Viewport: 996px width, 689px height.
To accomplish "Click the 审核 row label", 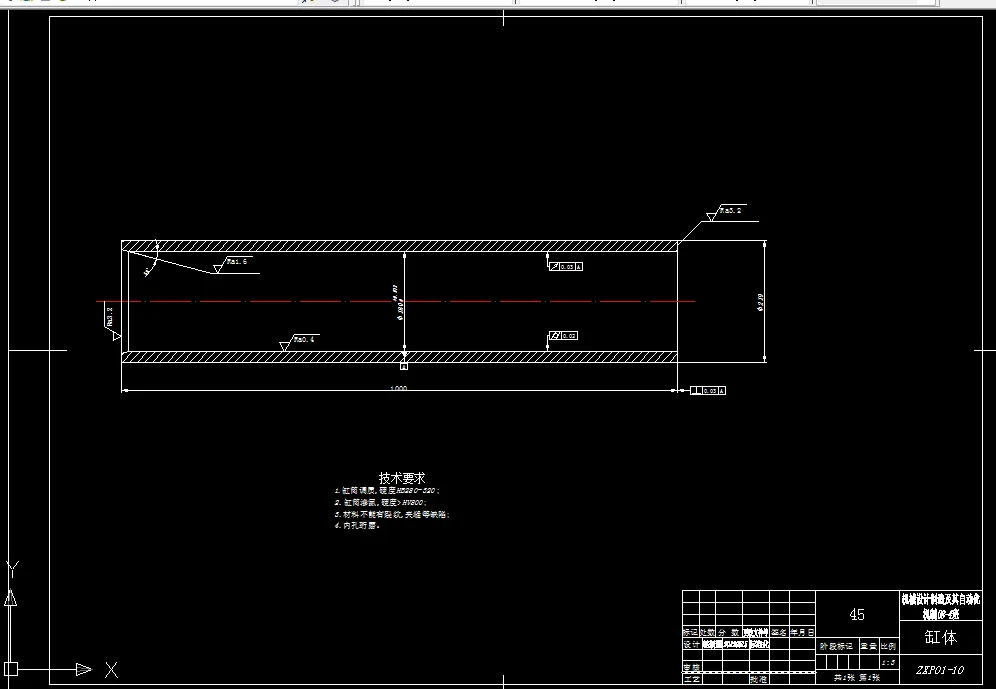I will coord(691,668).
